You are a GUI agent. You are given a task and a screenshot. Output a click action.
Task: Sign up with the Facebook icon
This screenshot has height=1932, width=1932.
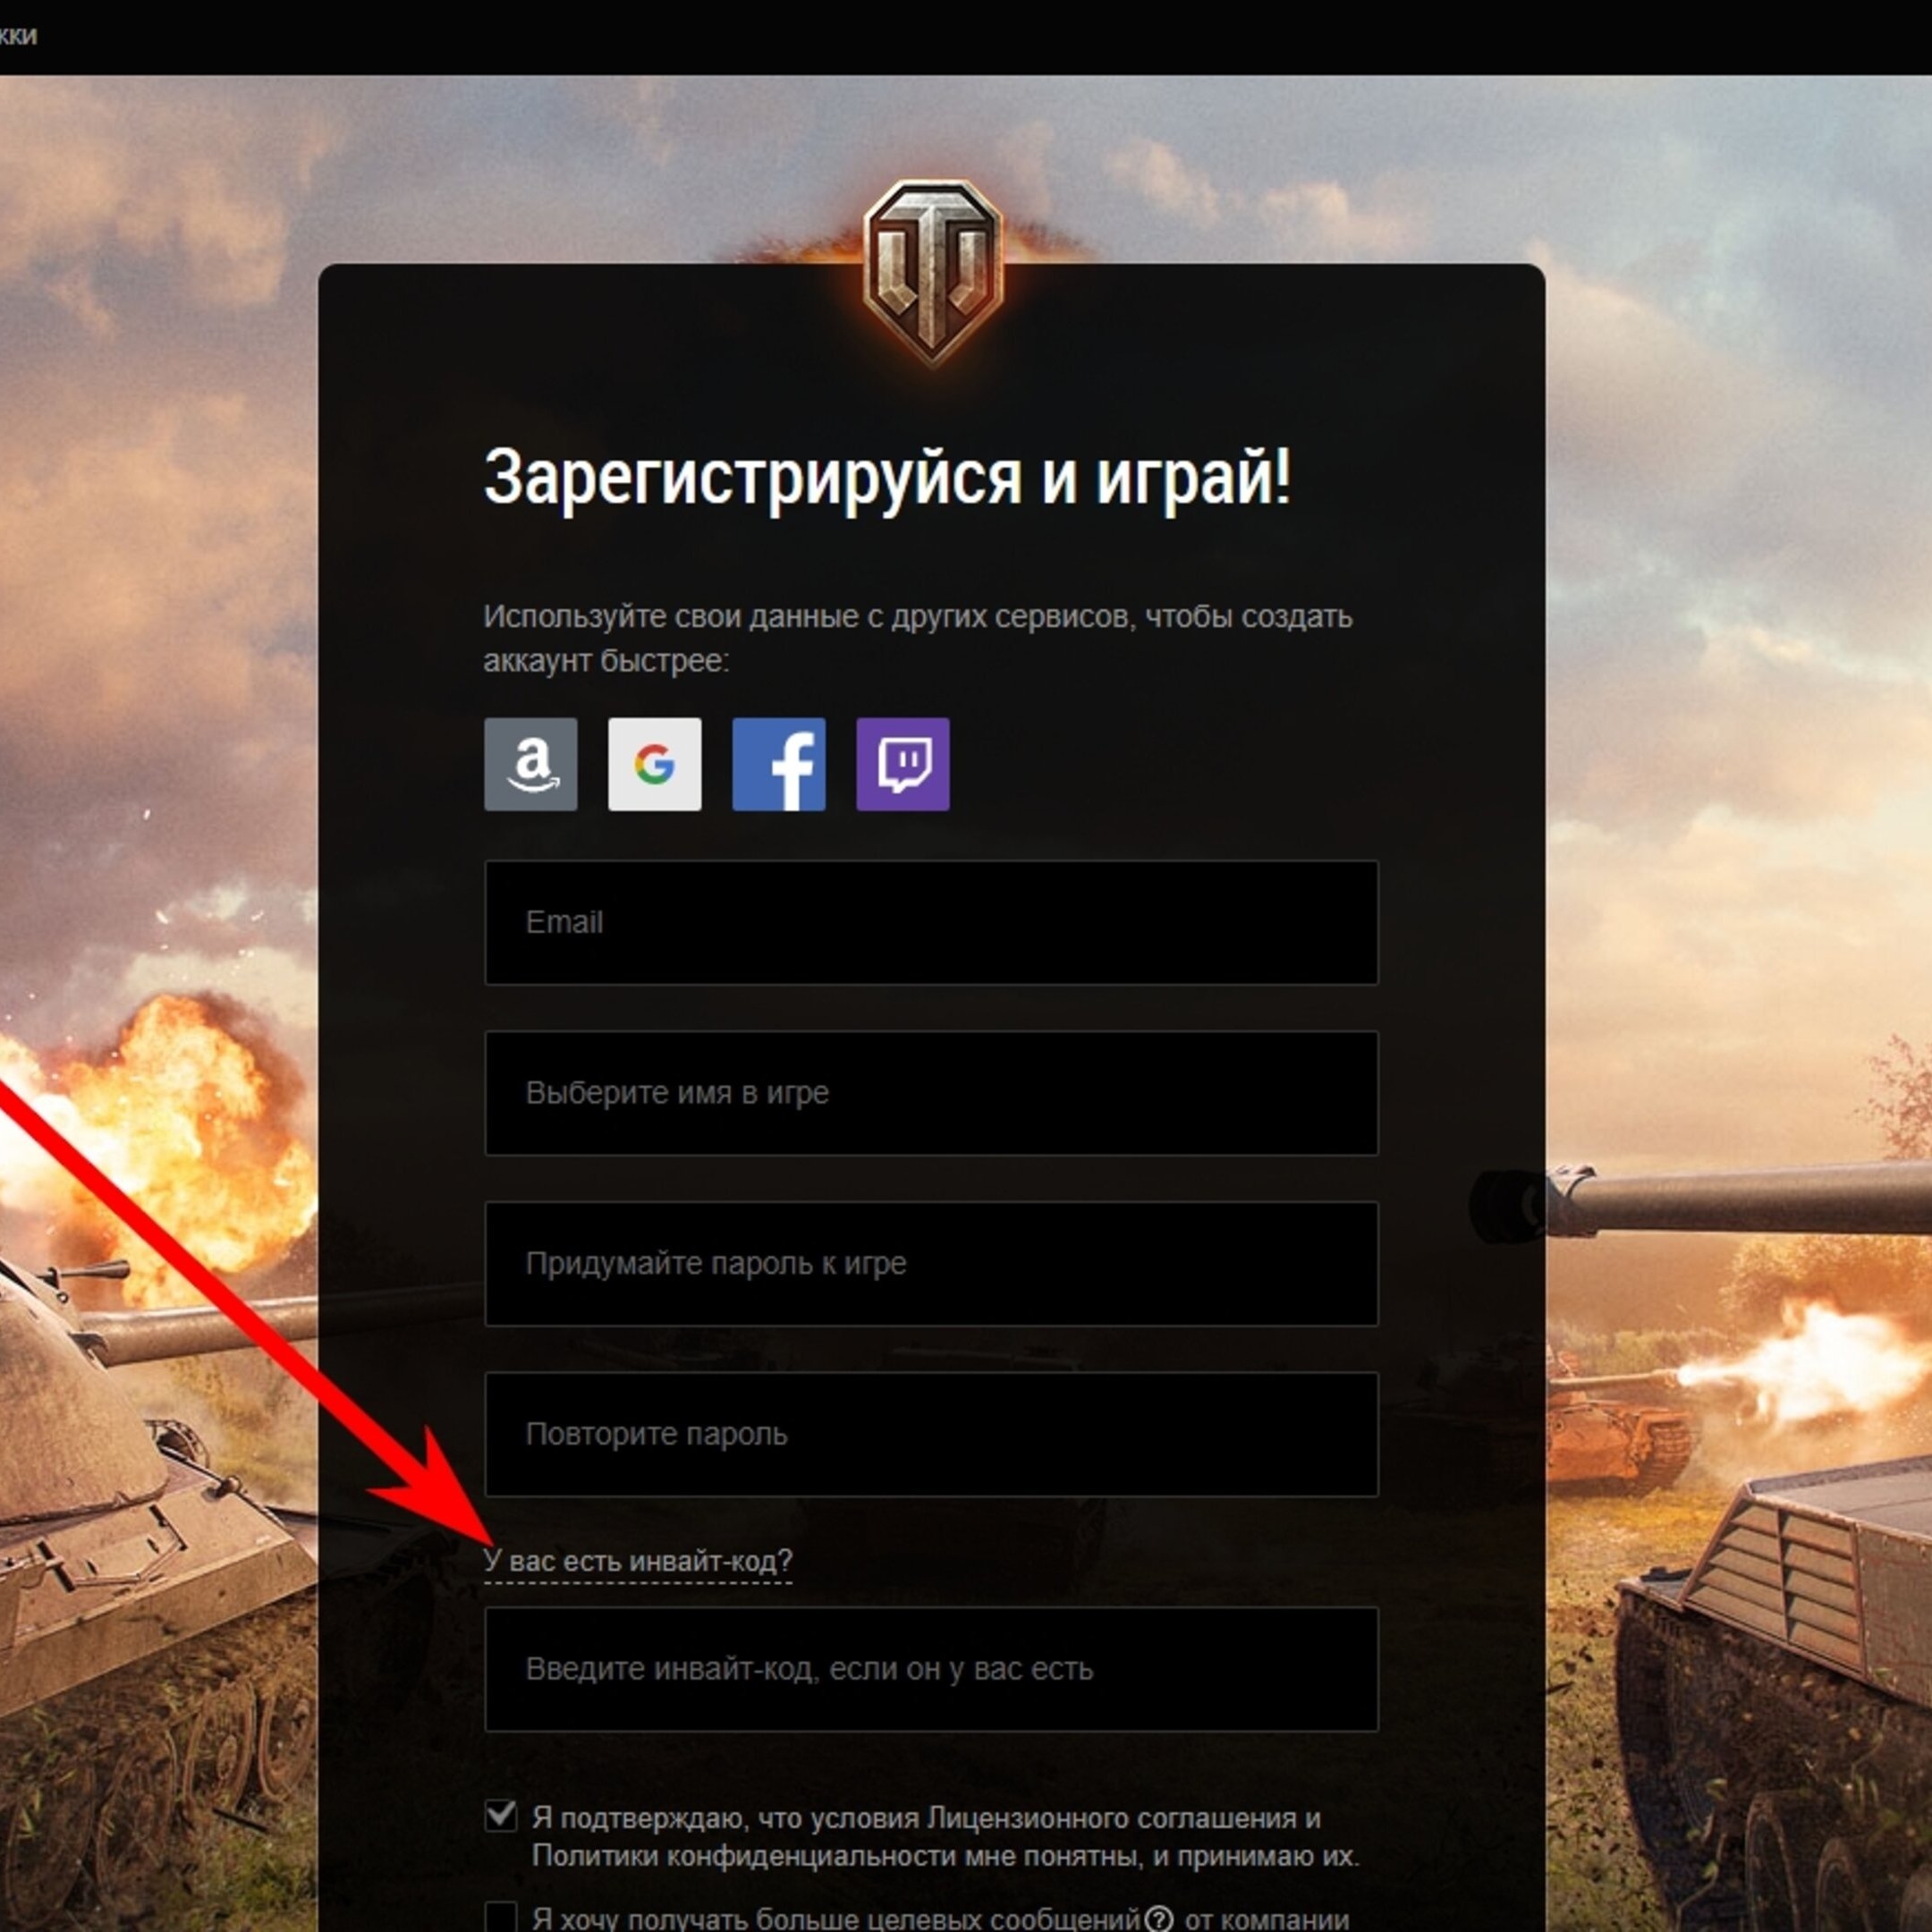point(778,764)
